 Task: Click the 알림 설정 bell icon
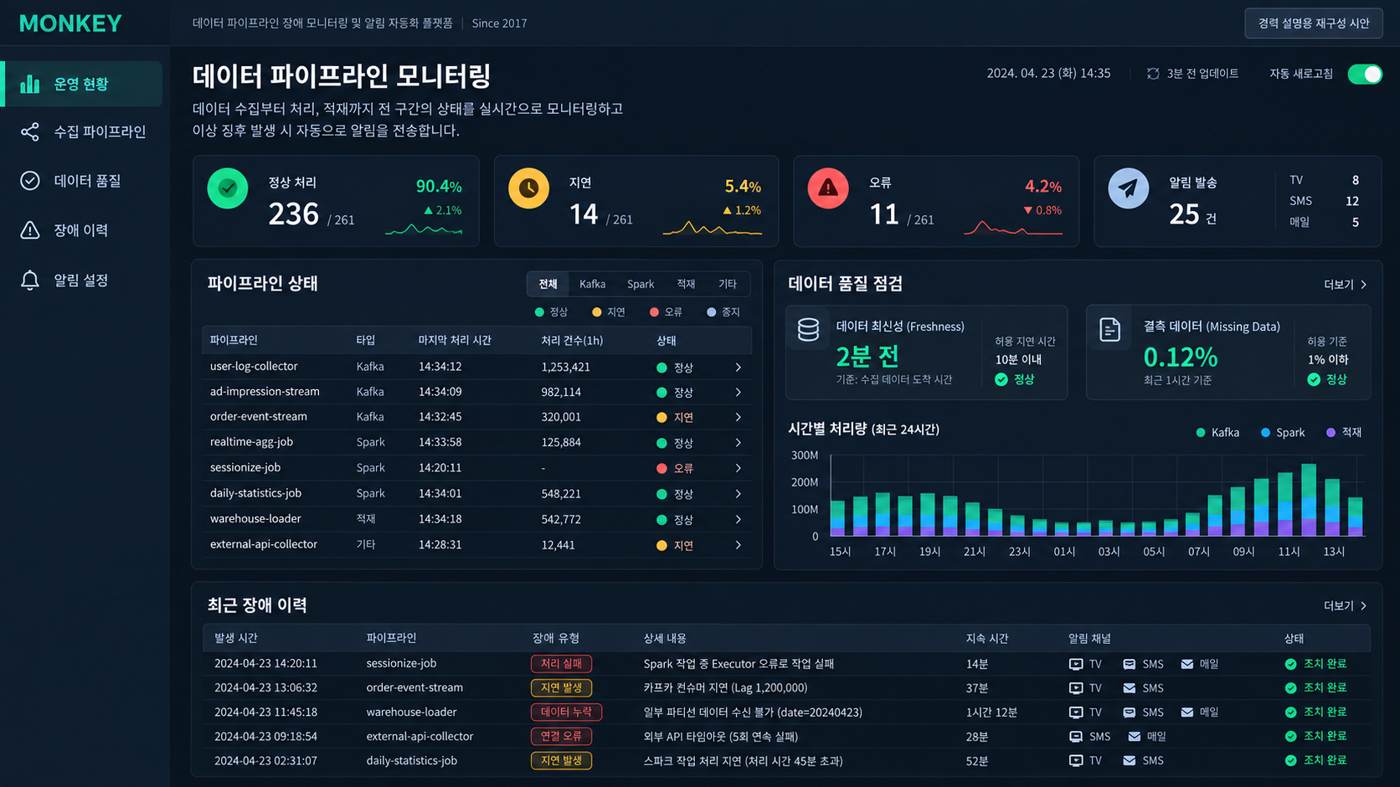[x=30, y=280]
